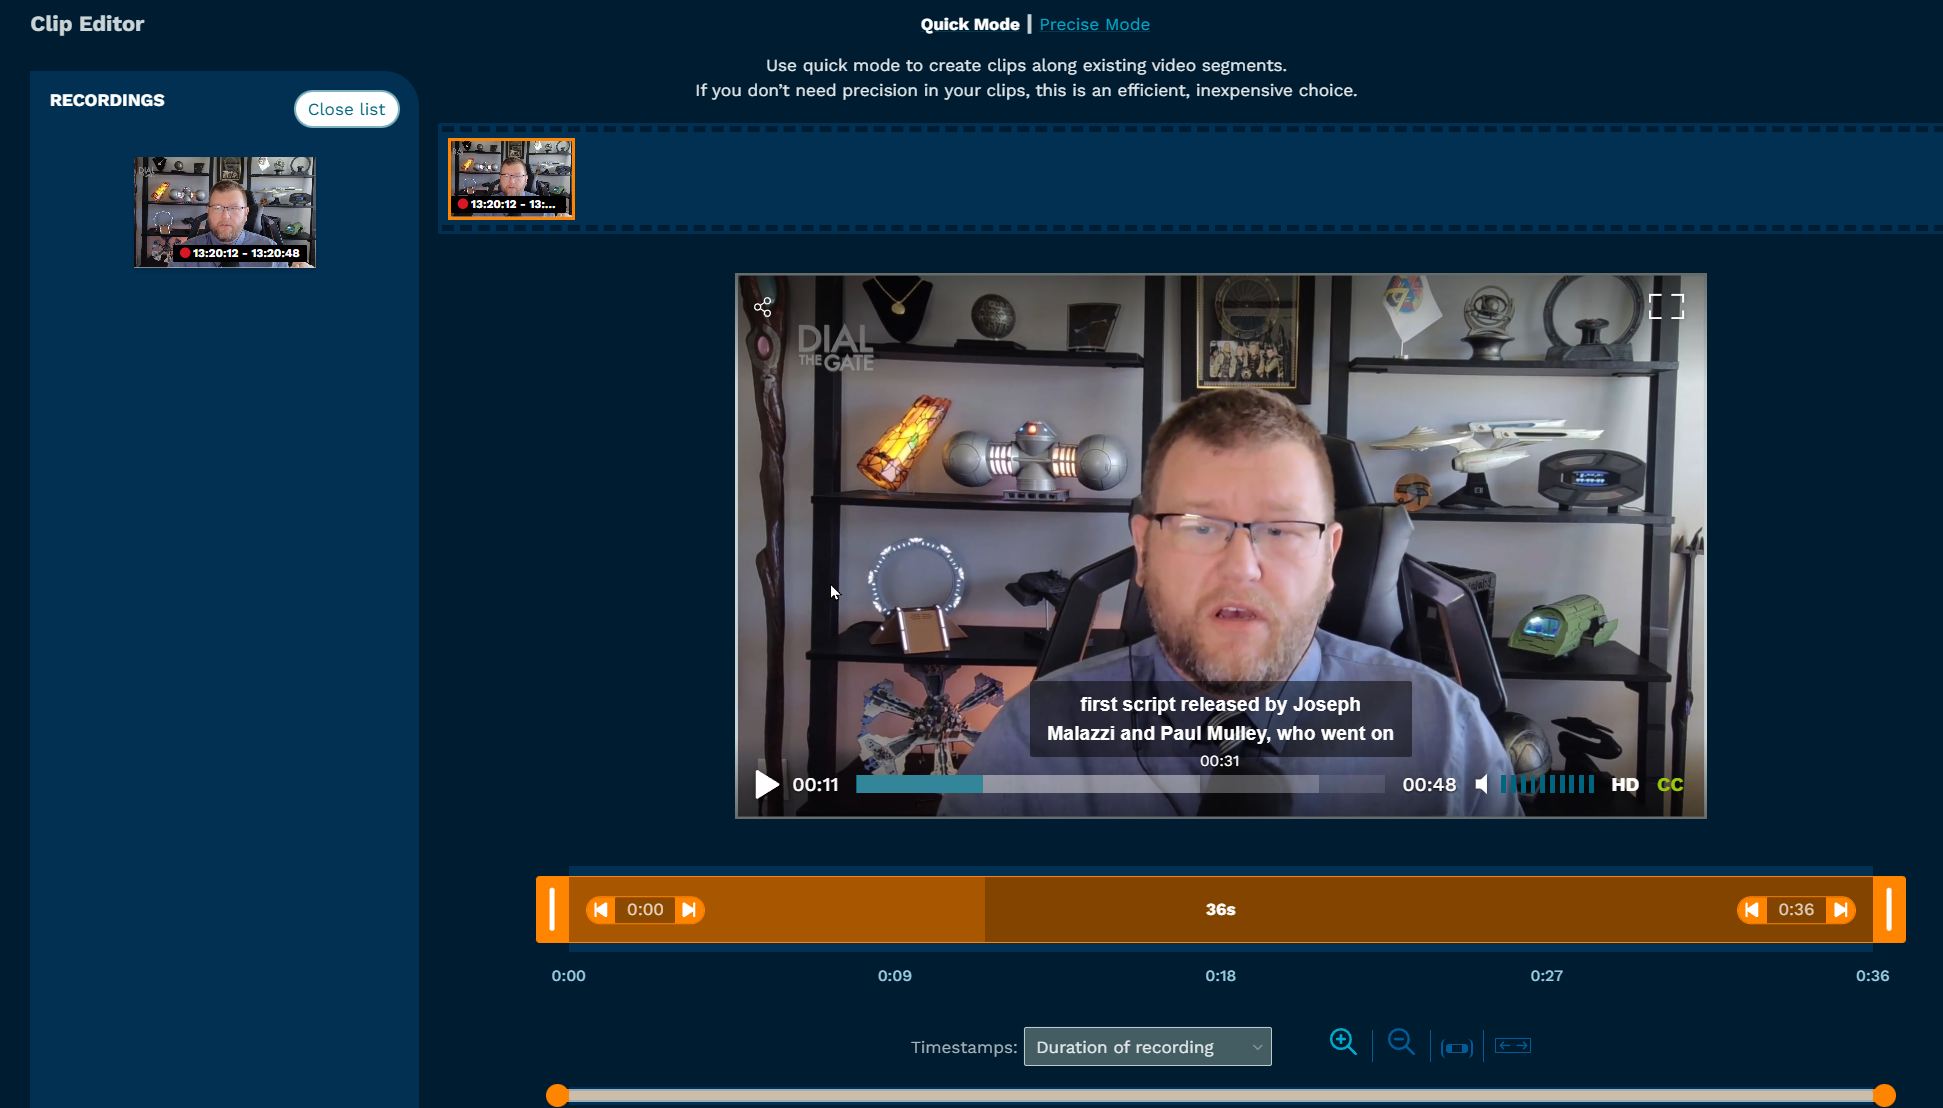
Task: Seek on the video progress bar
Action: [1120, 784]
